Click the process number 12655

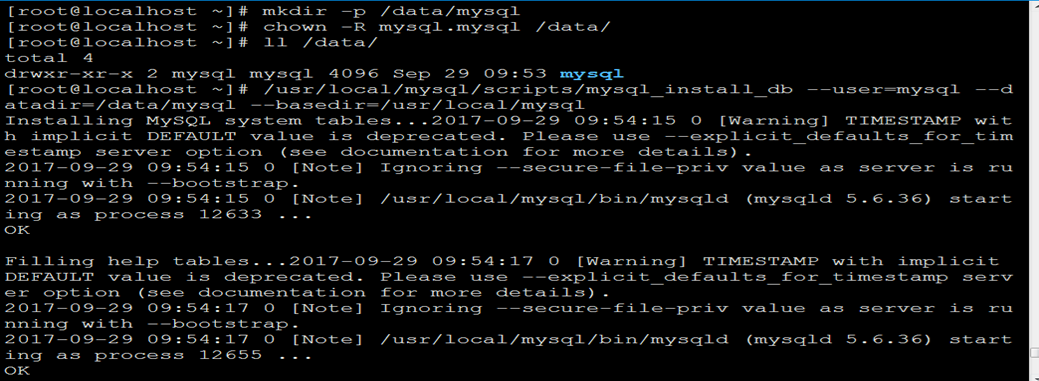(x=230, y=356)
